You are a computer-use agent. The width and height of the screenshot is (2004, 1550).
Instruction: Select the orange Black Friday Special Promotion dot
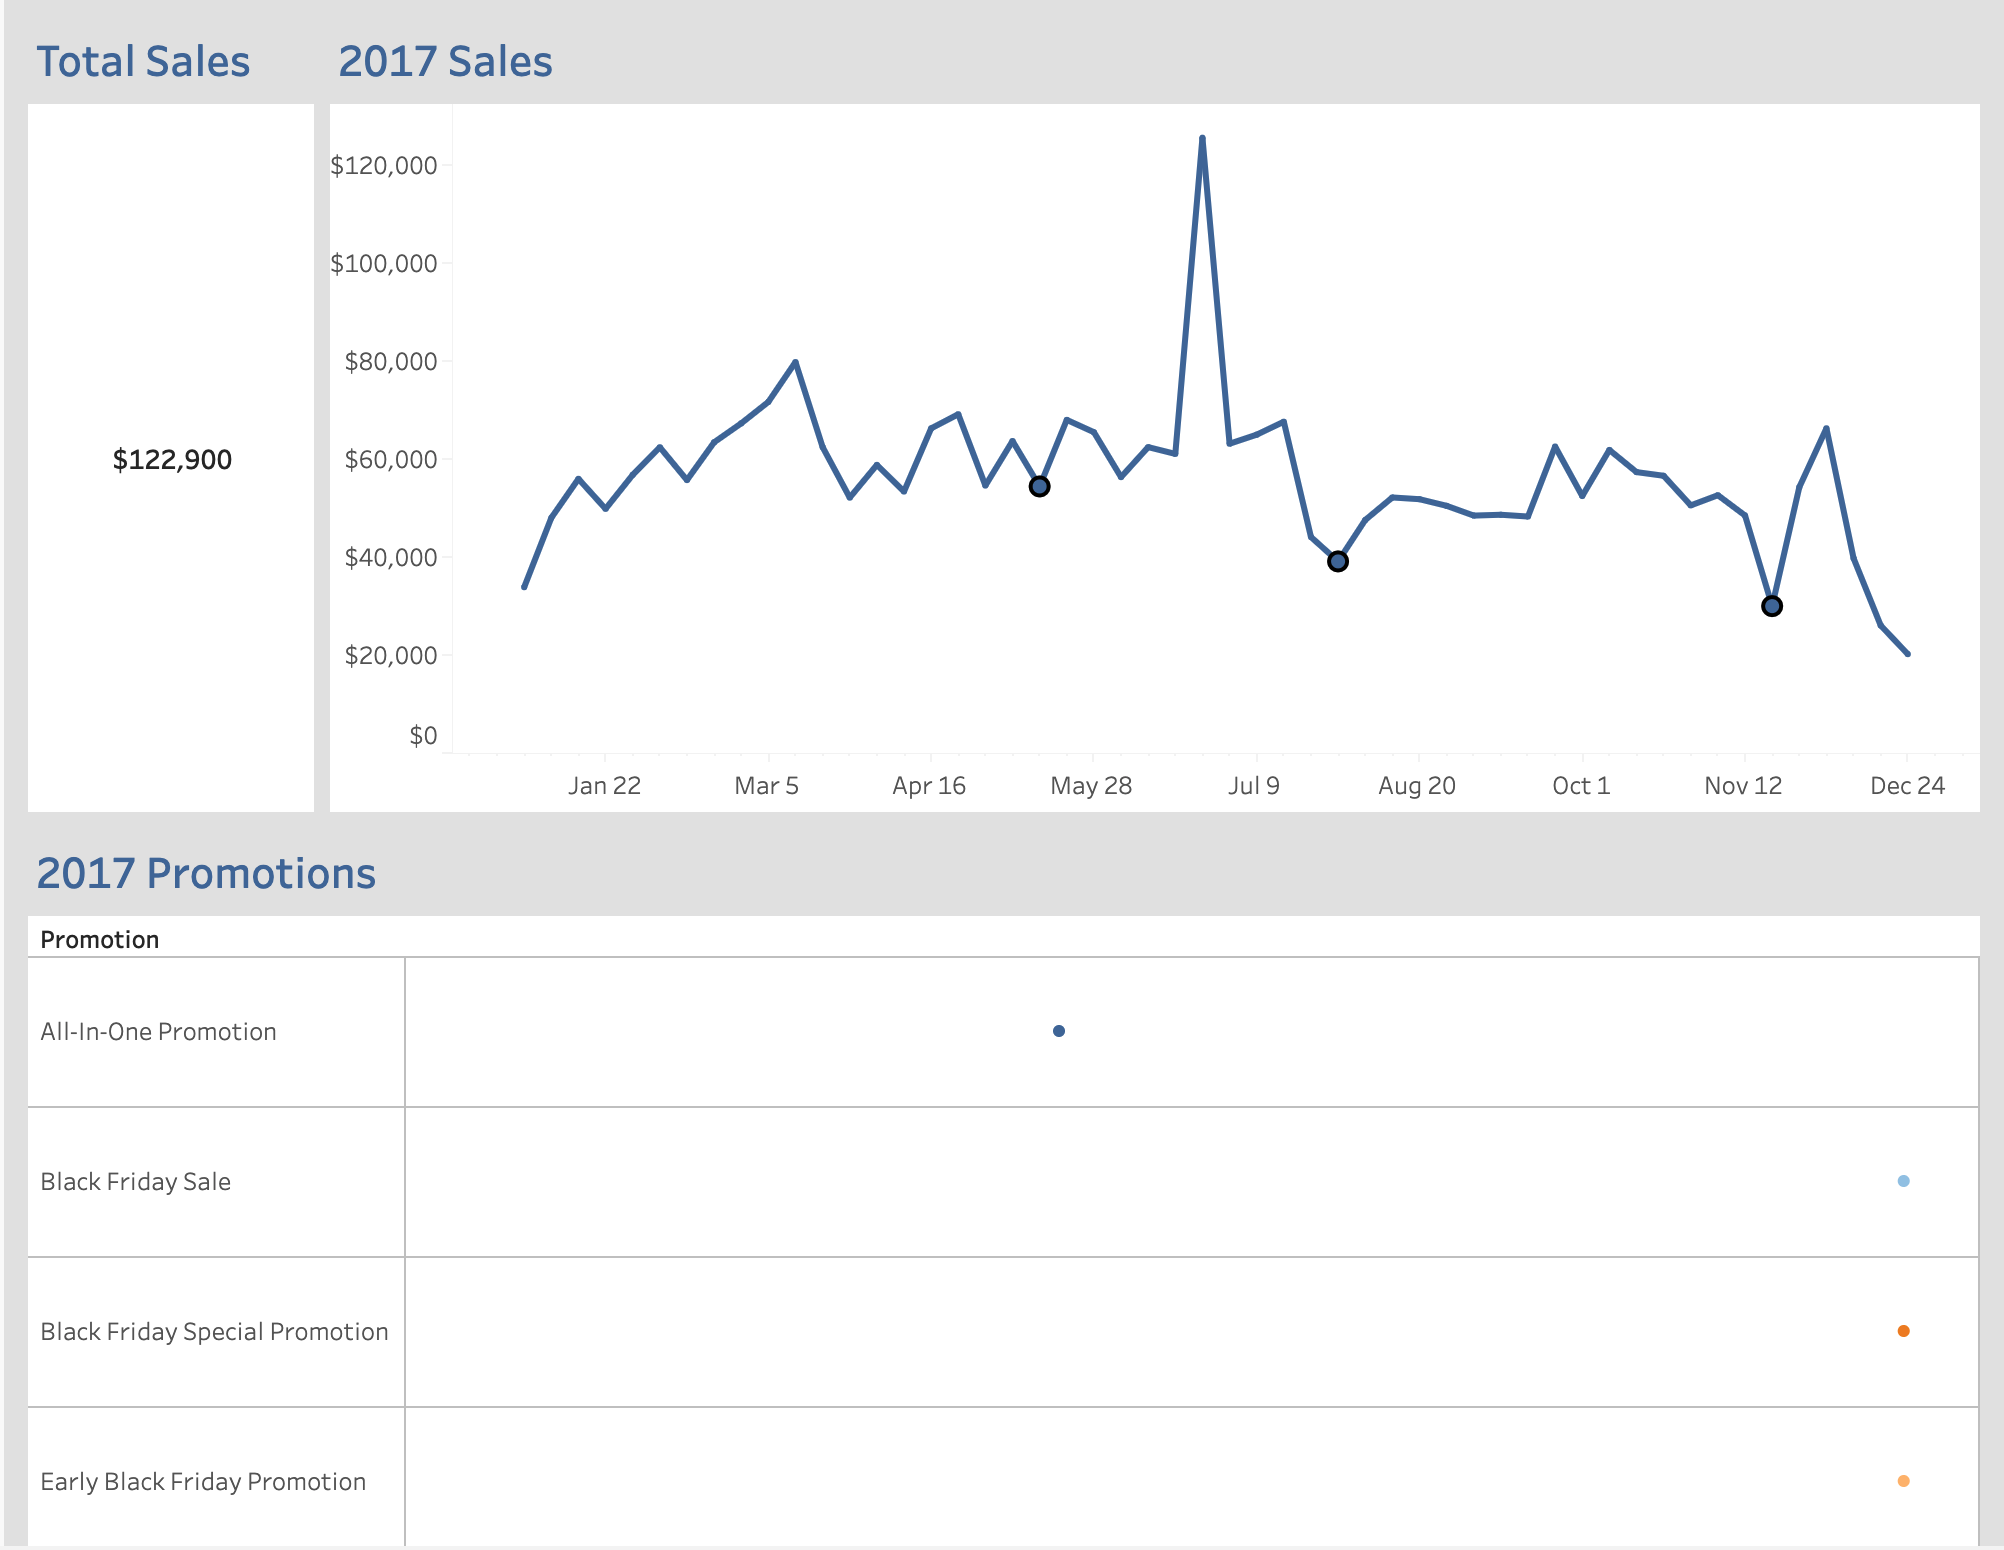(x=1903, y=1331)
